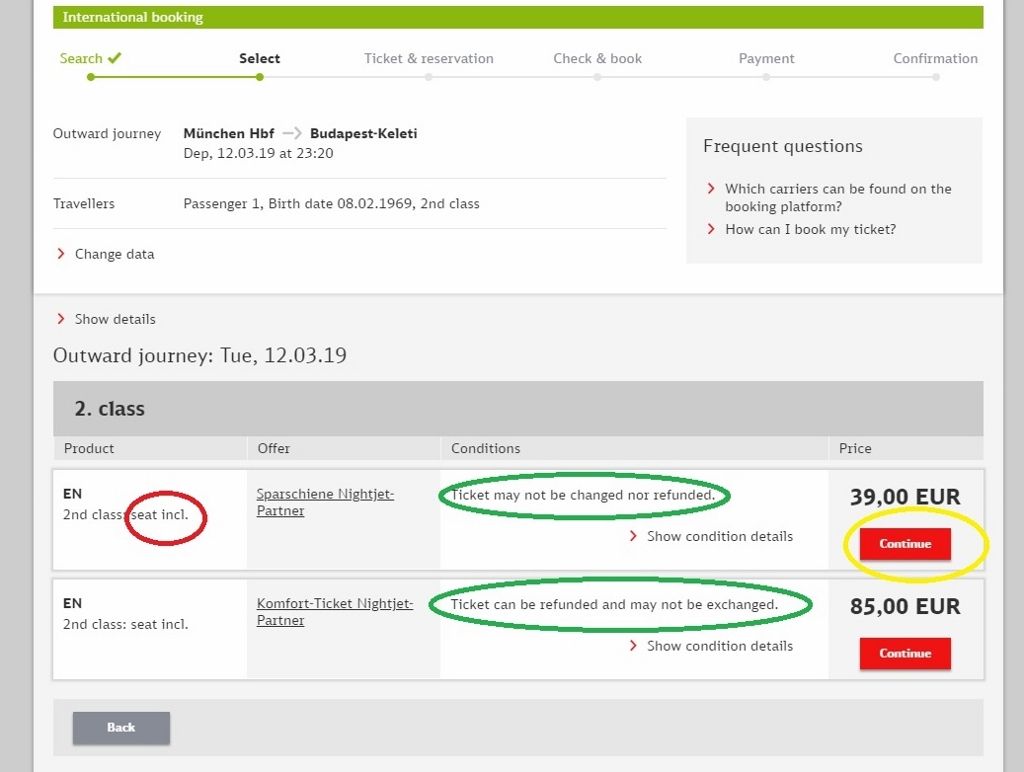This screenshot has width=1024, height=772.
Task: Click chevron of 39,00 EUR condition details
Action: point(633,536)
